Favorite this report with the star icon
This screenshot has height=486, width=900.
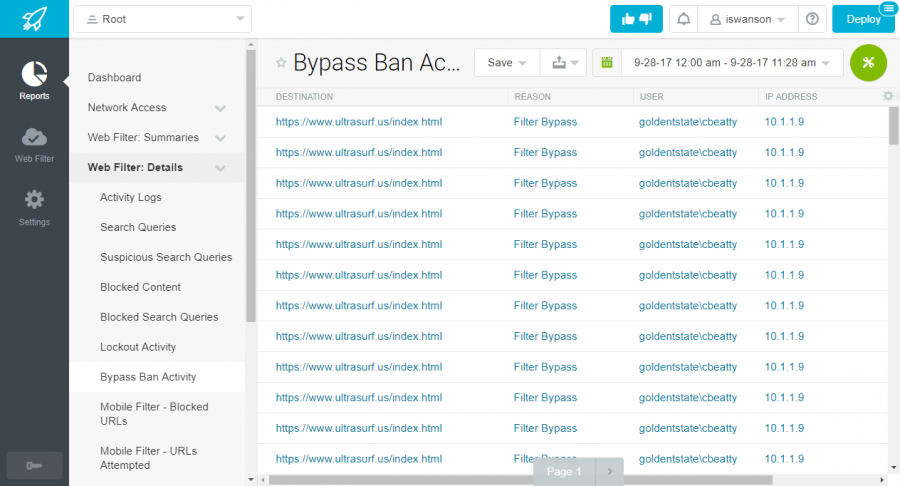(x=281, y=63)
